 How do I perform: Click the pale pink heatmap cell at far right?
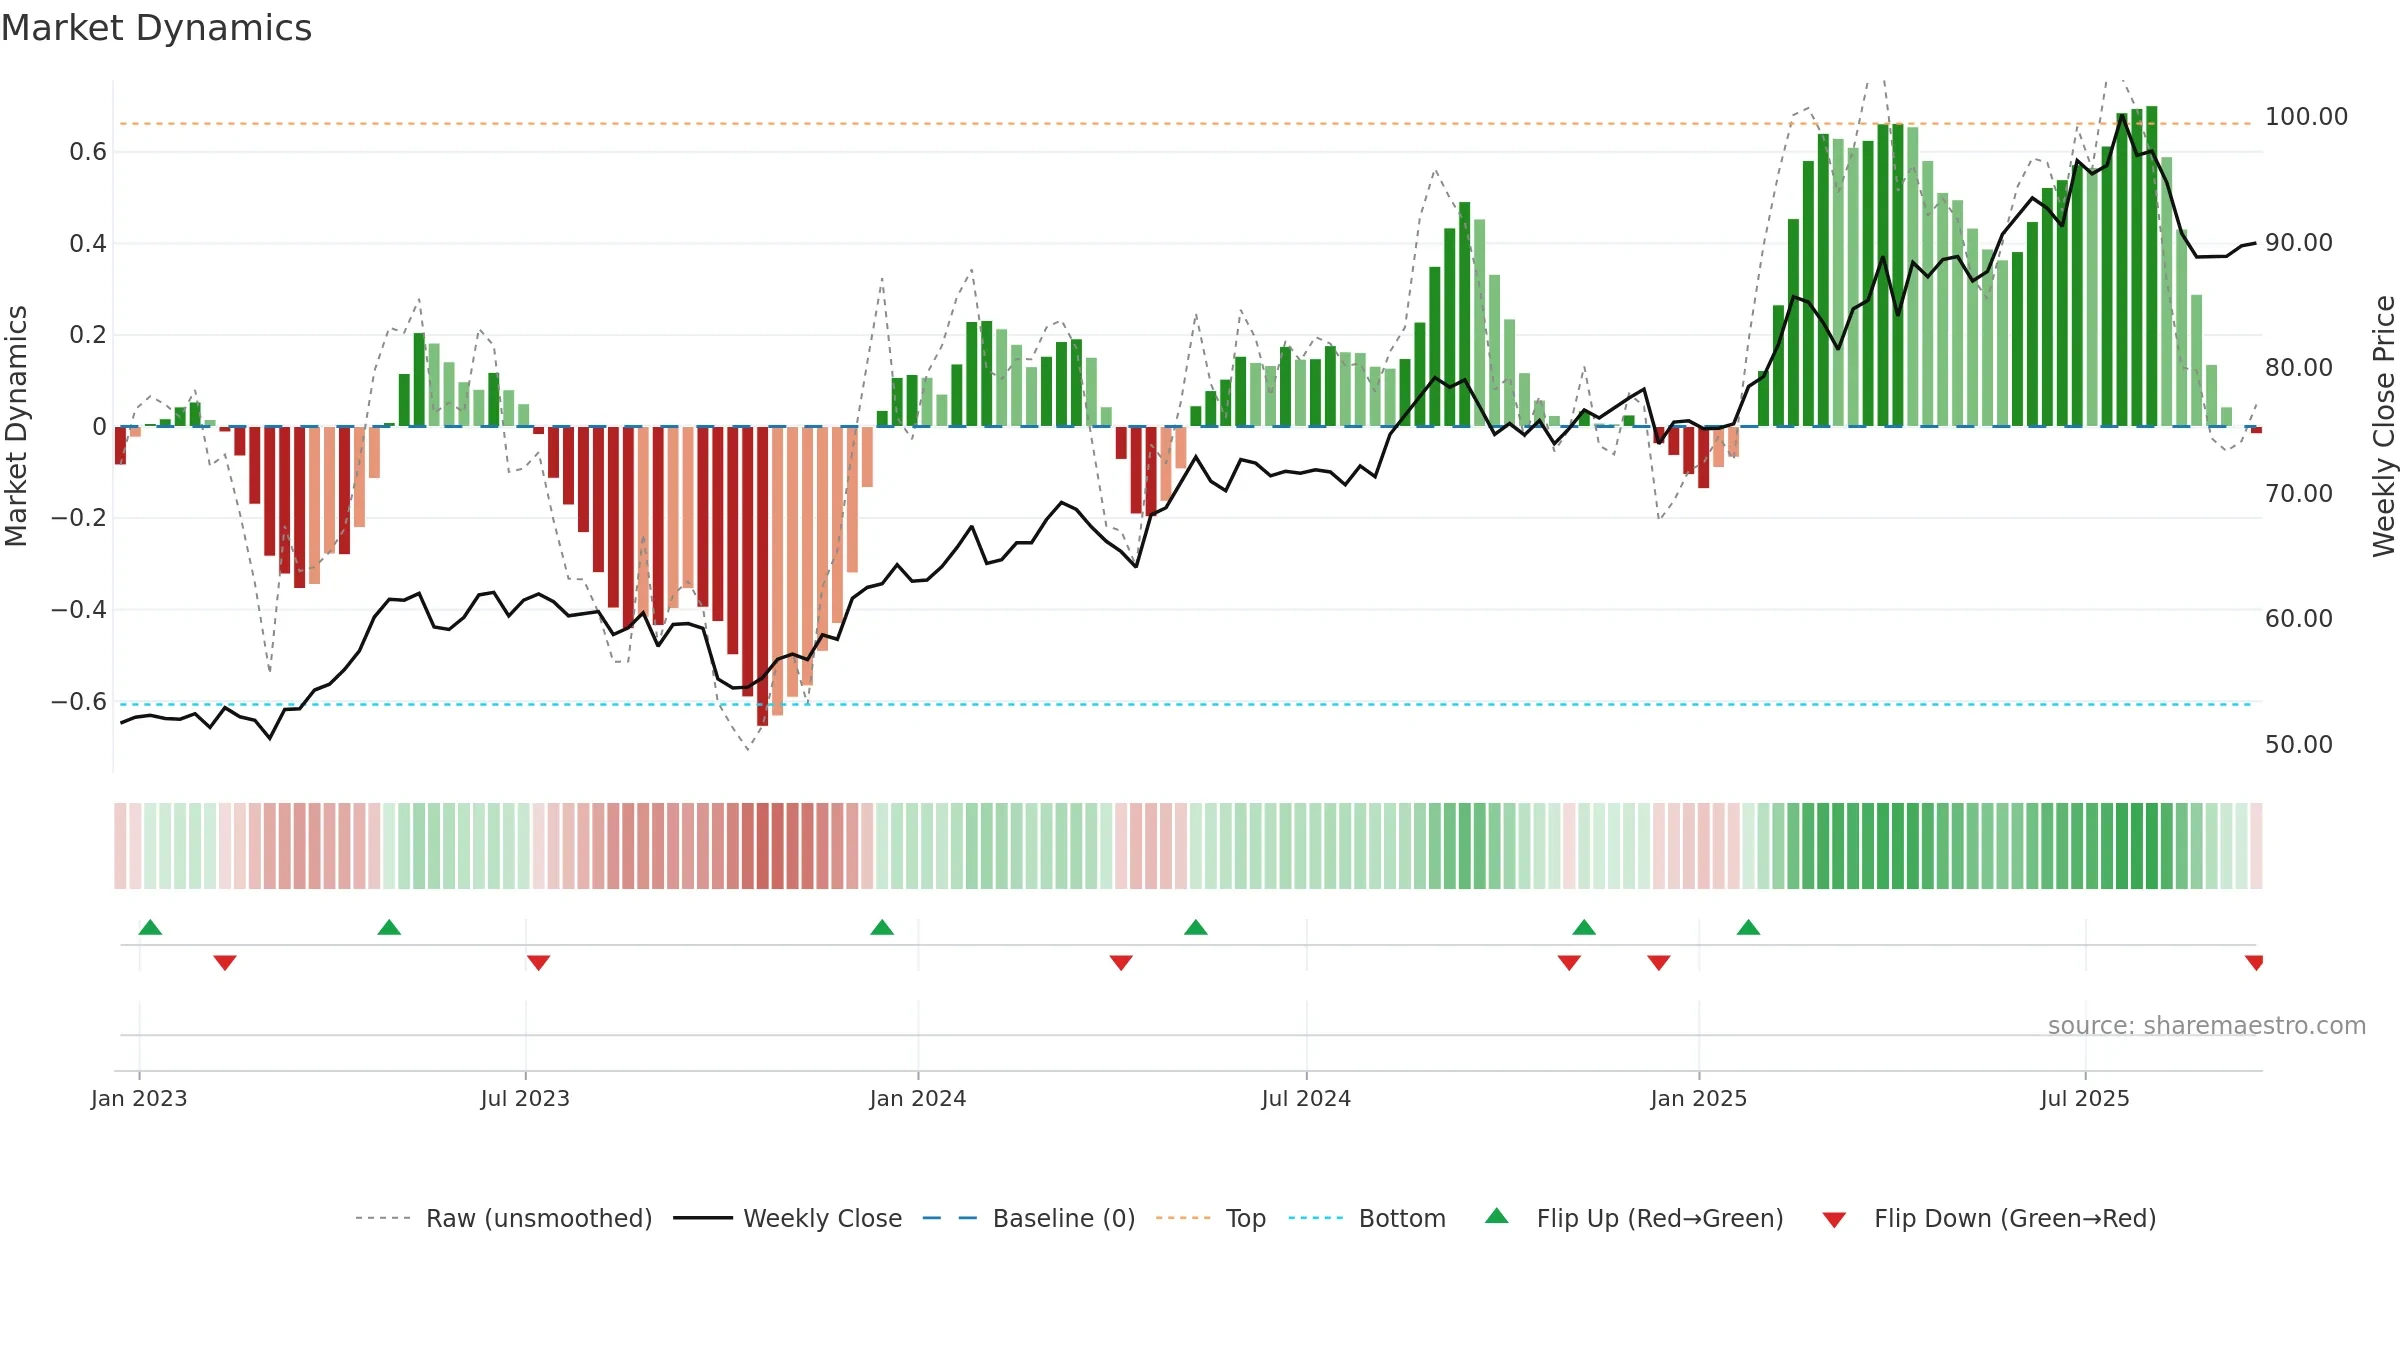(x=2256, y=846)
